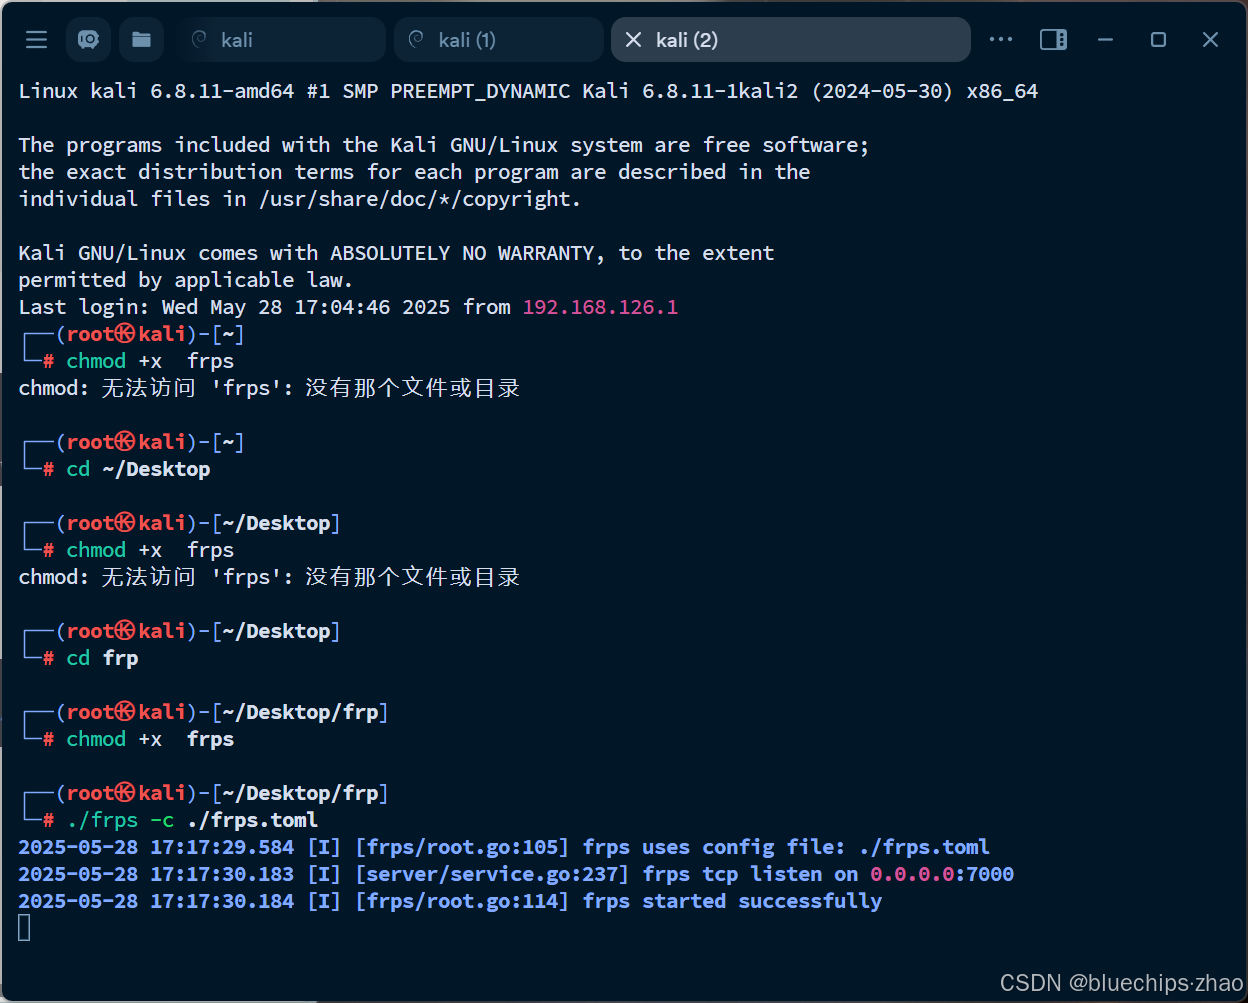Viewport: 1248px width, 1003px height.
Task: Close the terminal window
Action: click(1210, 40)
